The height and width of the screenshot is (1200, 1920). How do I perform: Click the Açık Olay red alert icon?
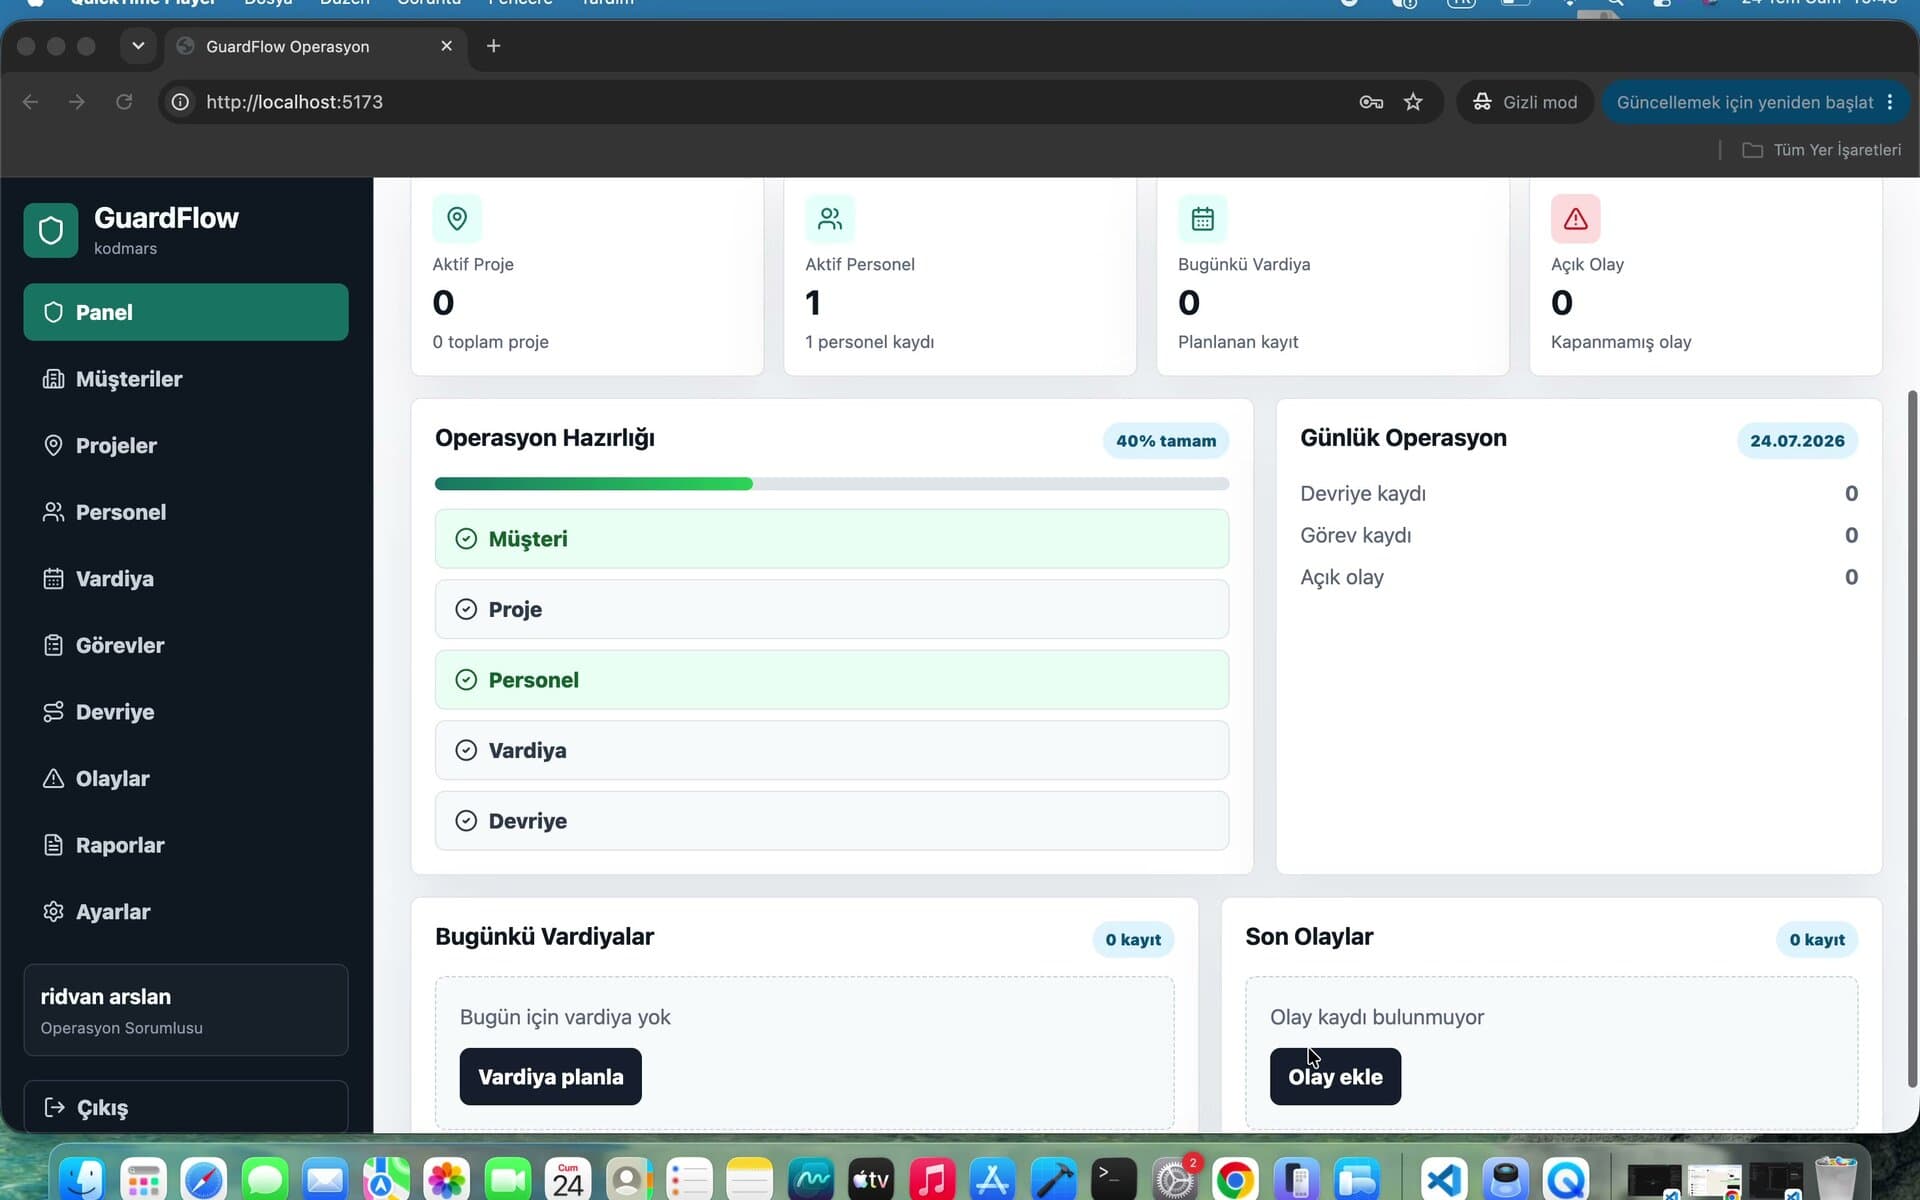click(x=1576, y=218)
